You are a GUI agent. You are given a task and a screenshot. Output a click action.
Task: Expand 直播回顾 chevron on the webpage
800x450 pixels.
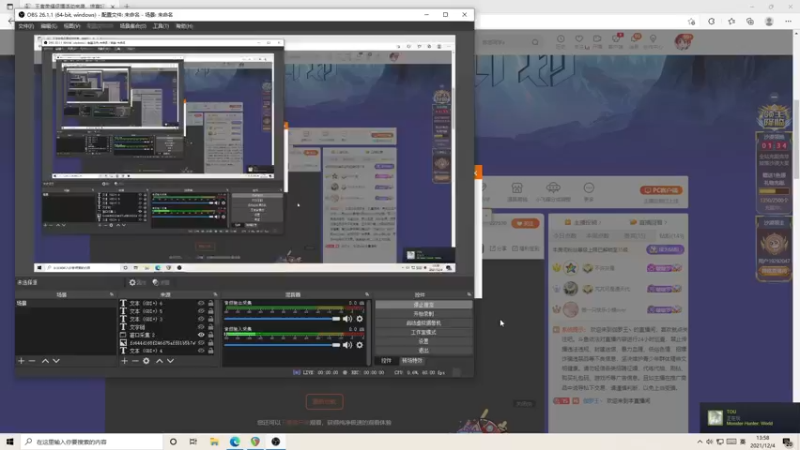coord(665,222)
